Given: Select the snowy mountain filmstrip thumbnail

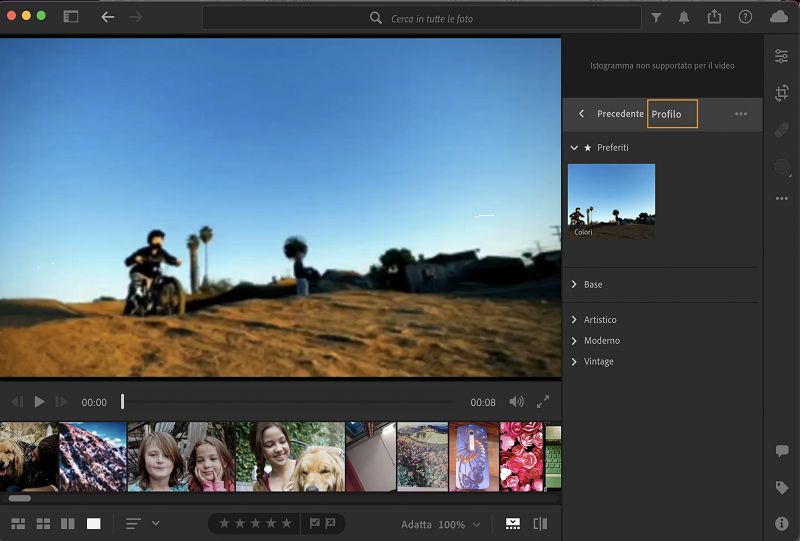Looking at the screenshot, I should pos(93,457).
